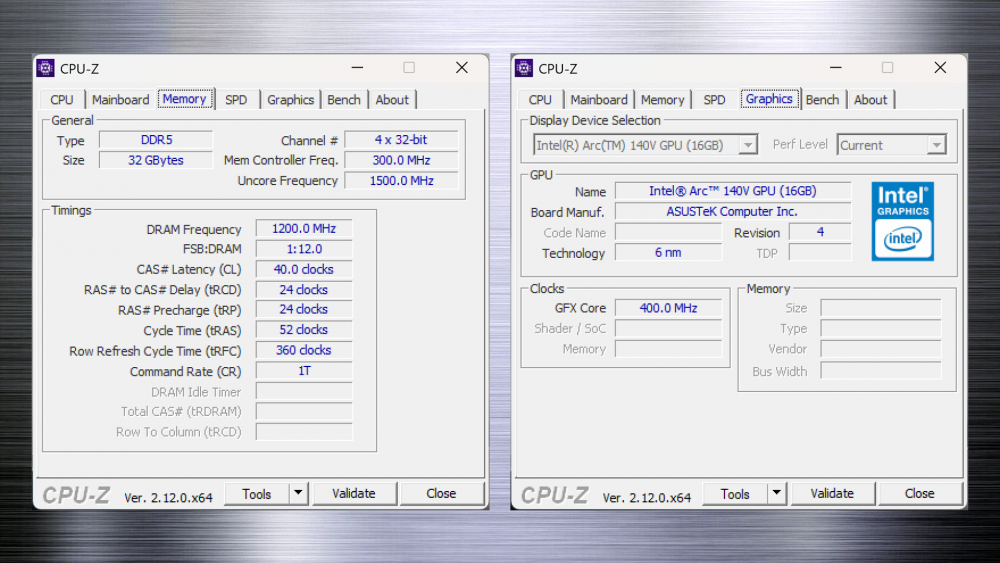Click the CPU-Z icon in right window title bar
The image size is (1000, 563).
524,68
